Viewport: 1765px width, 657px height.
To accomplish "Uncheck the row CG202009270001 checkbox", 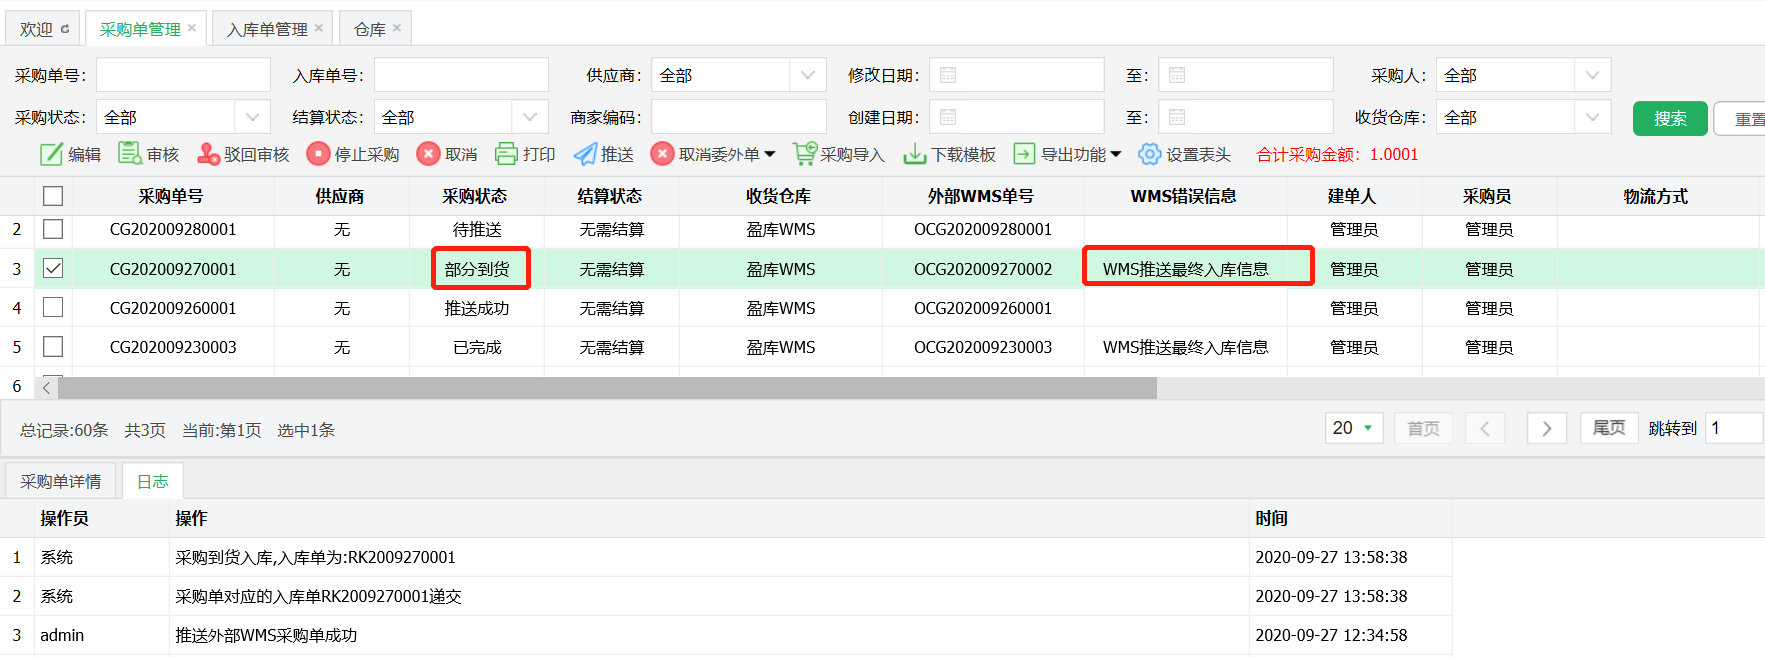I will (x=53, y=268).
